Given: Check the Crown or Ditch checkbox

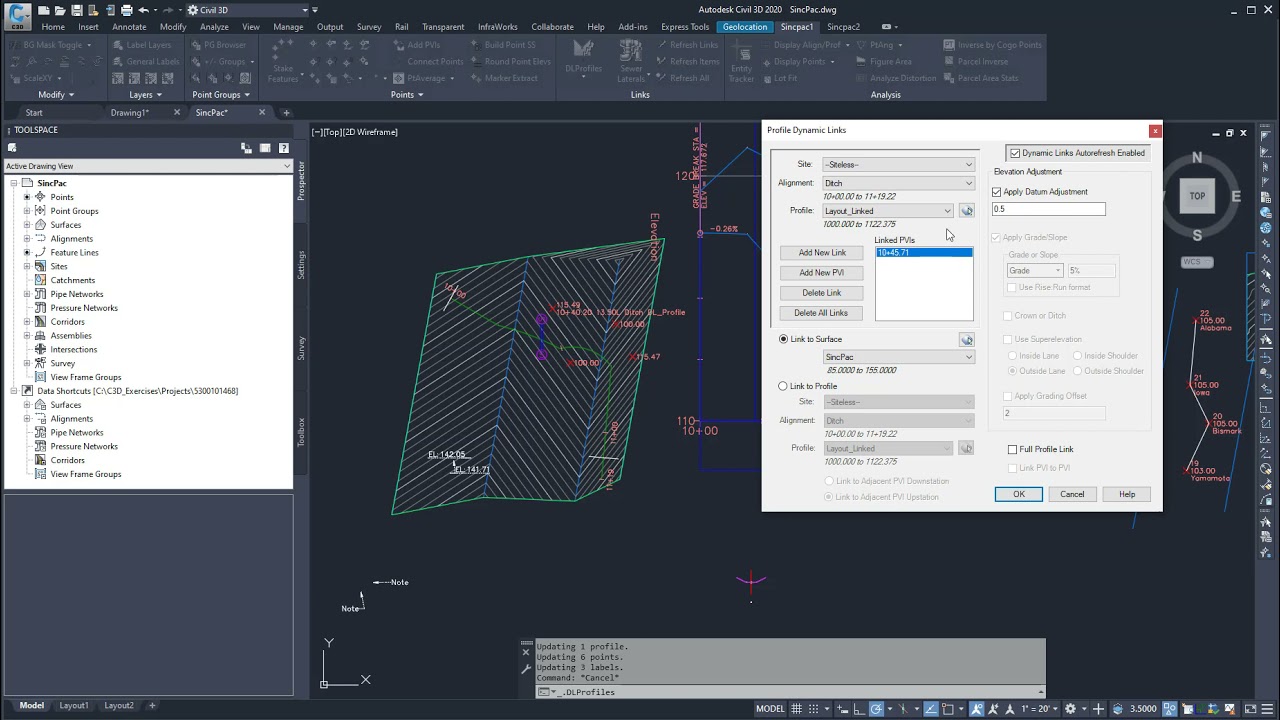Looking at the screenshot, I should click(1008, 316).
